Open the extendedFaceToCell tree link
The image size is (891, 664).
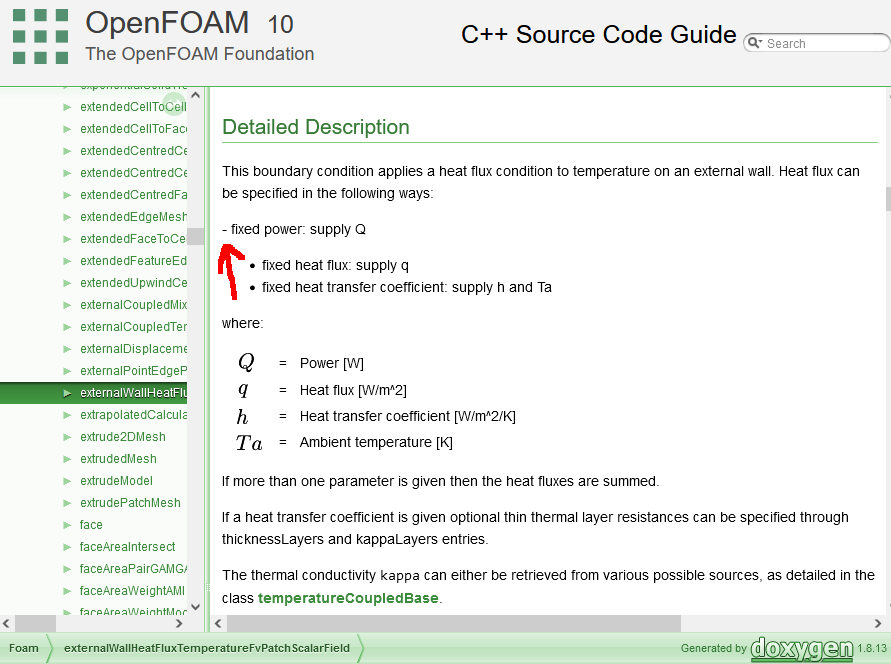133,239
